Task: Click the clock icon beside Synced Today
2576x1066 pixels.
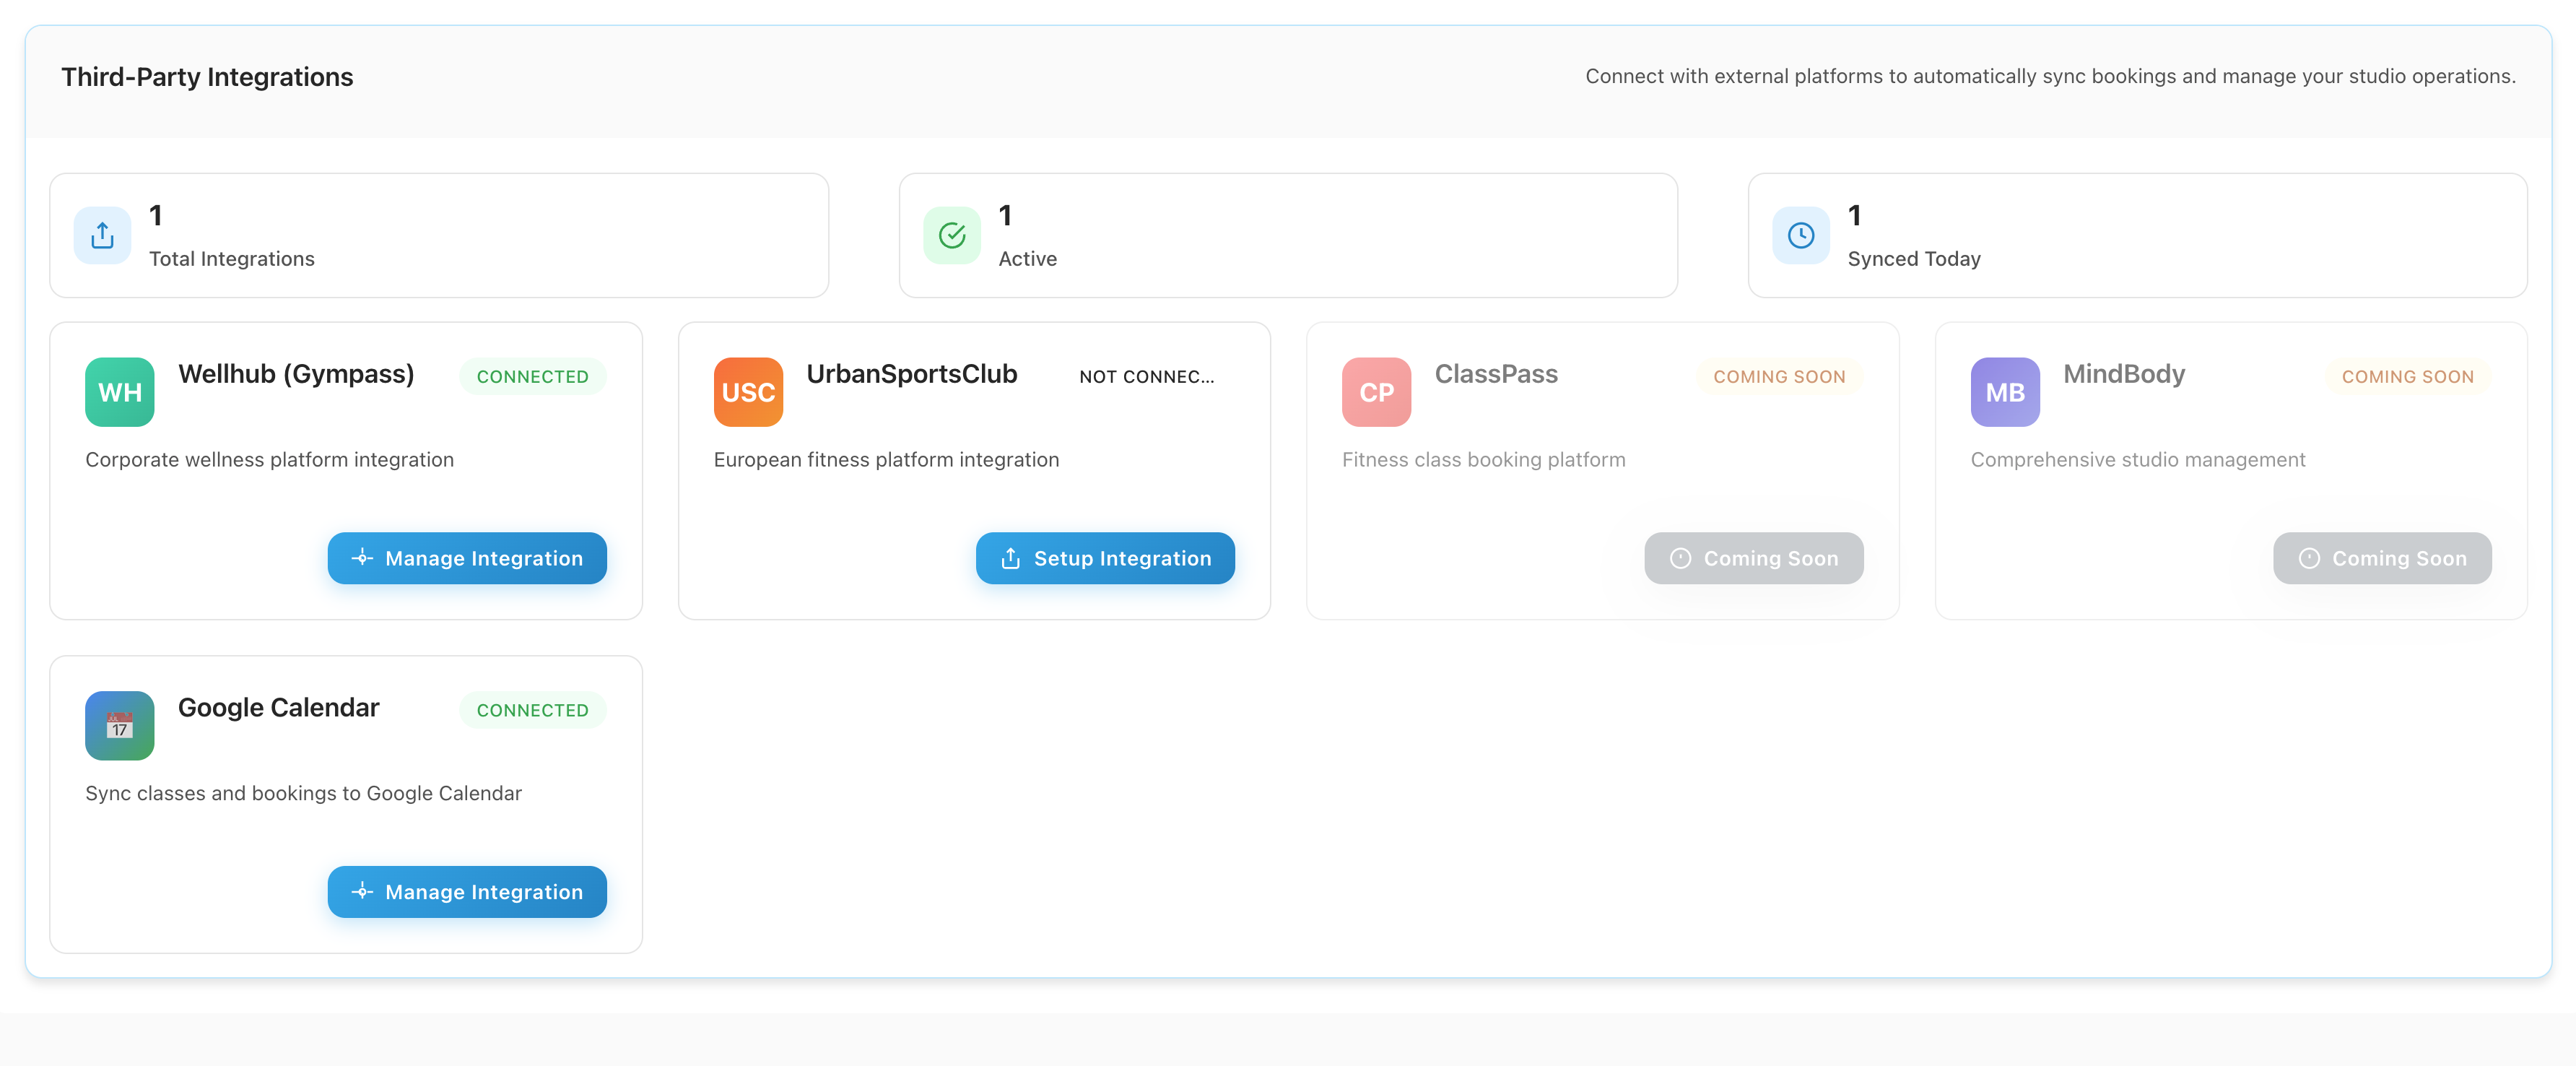Action: 1800,235
